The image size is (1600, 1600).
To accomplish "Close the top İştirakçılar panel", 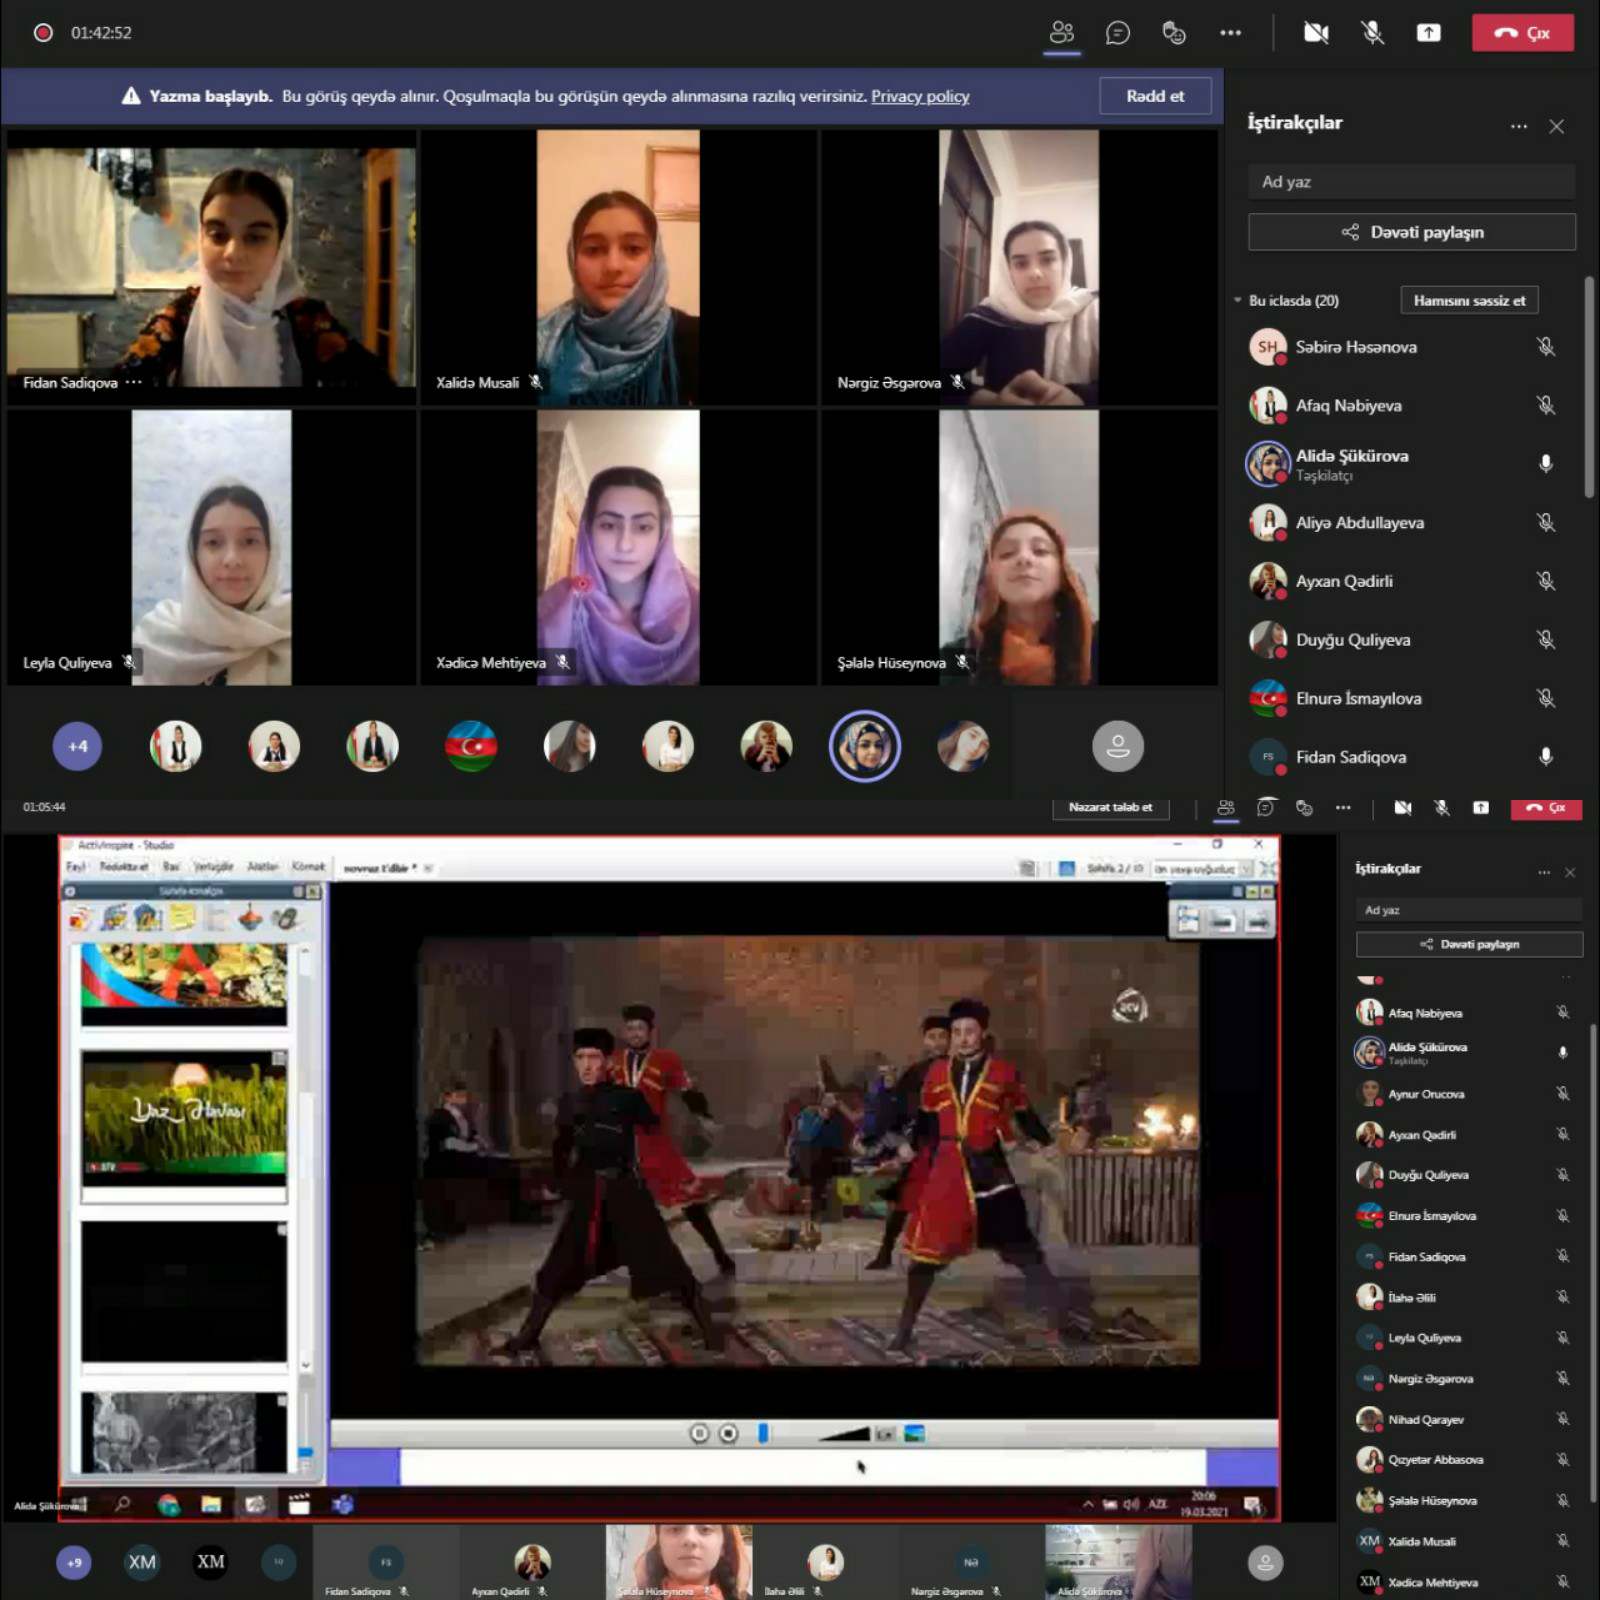I will tap(1556, 126).
